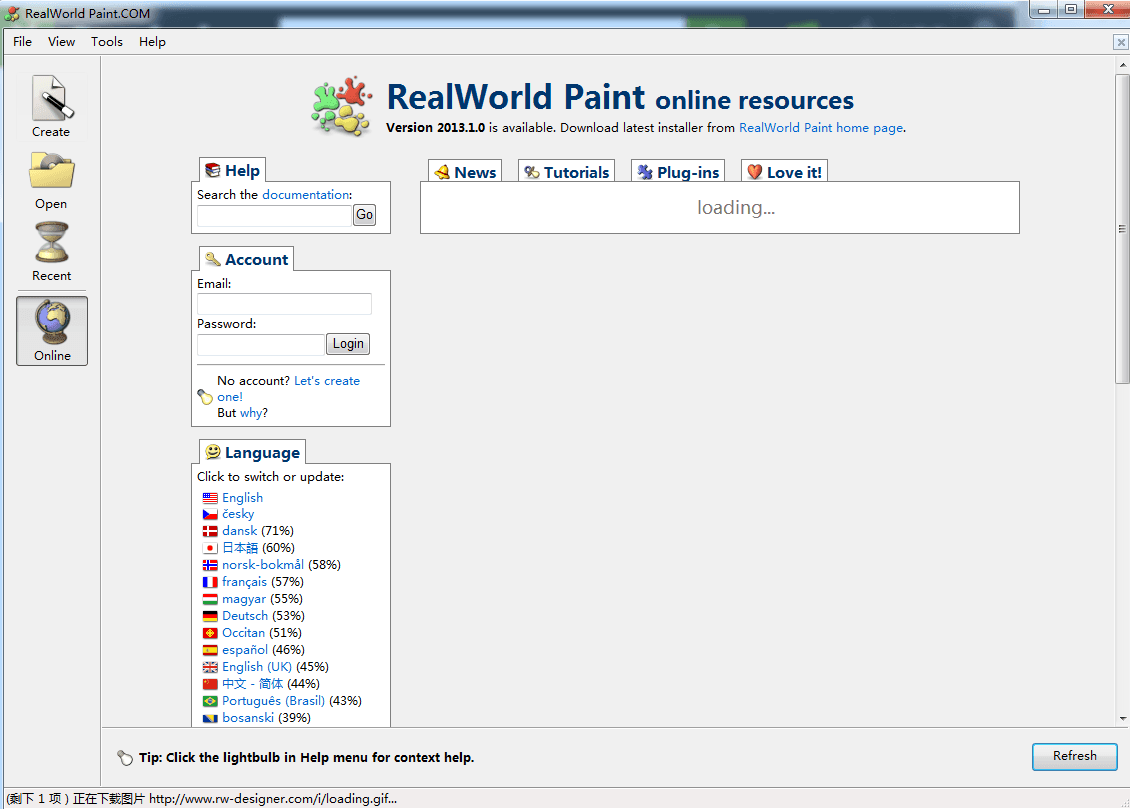Click the French flag icon
Image resolution: width=1130 pixels, height=809 pixels.
(x=210, y=582)
